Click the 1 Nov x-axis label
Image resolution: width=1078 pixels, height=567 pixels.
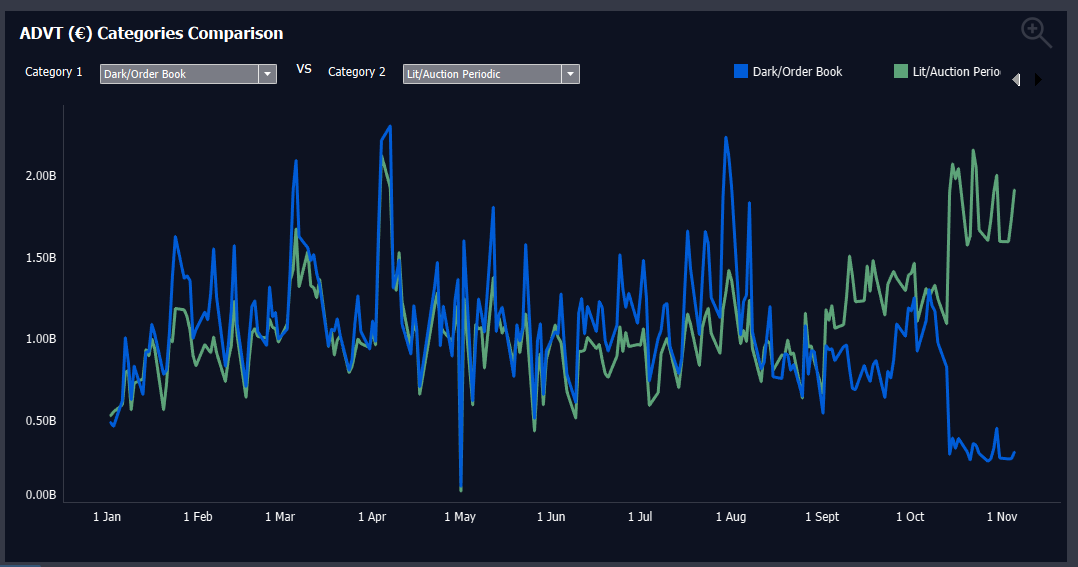(1002, 517)
